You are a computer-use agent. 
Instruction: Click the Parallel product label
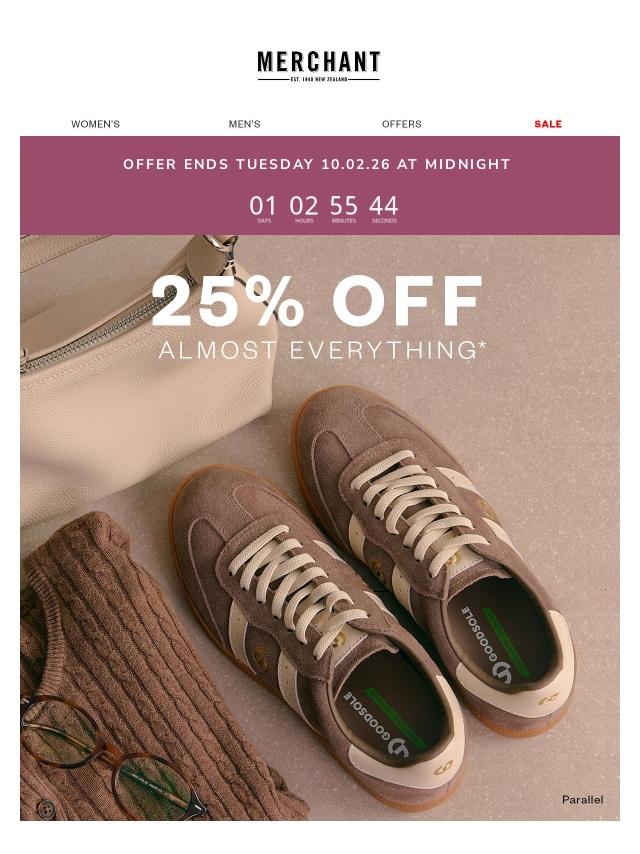[x=582, y=800]
